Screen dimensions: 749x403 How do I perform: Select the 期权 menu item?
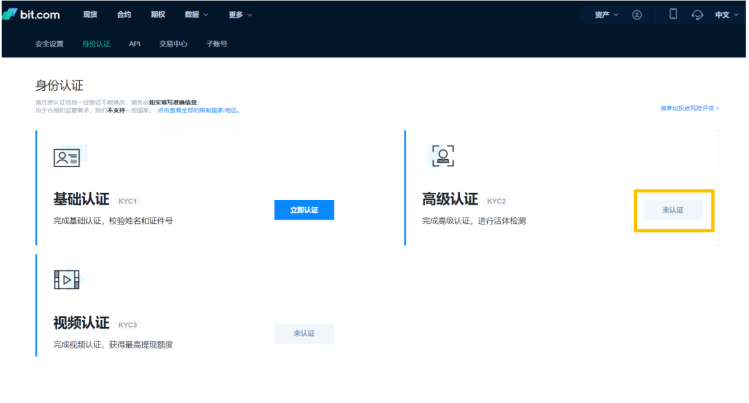158,15
